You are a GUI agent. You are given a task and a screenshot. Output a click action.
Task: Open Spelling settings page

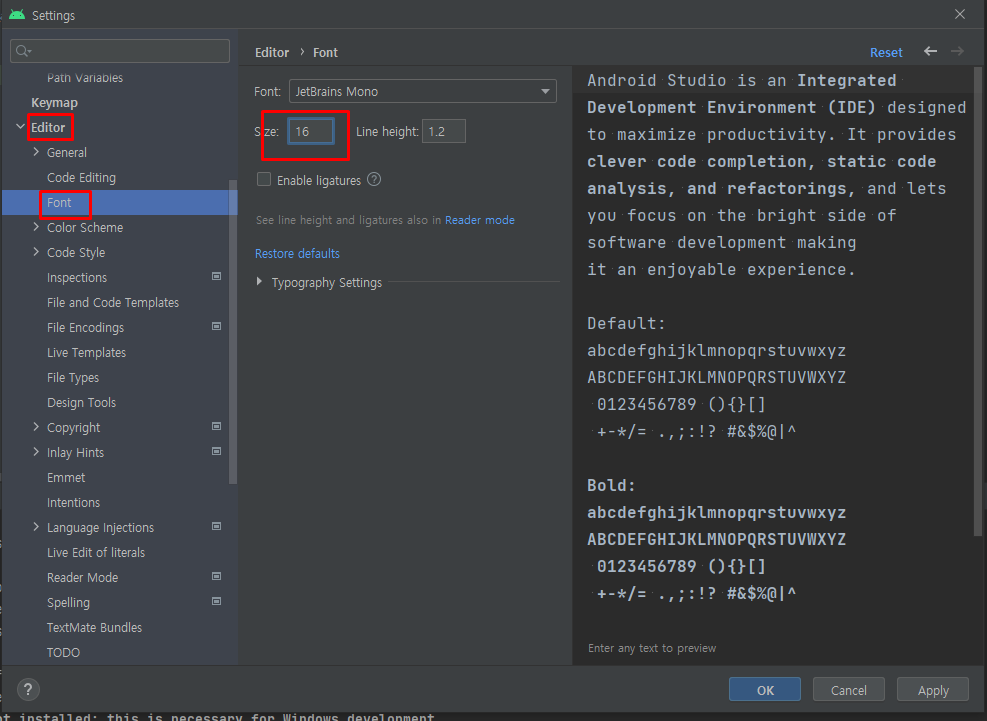point(68,603)
